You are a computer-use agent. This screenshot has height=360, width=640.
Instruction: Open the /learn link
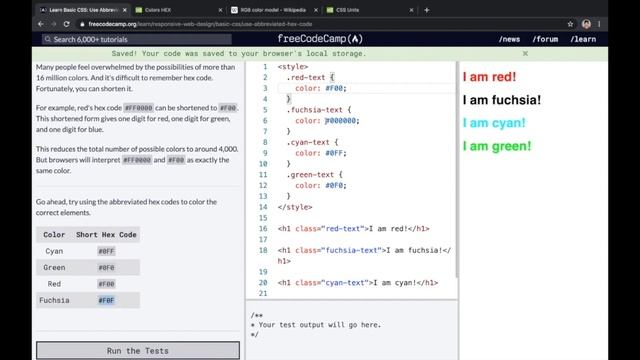(583, 39)
